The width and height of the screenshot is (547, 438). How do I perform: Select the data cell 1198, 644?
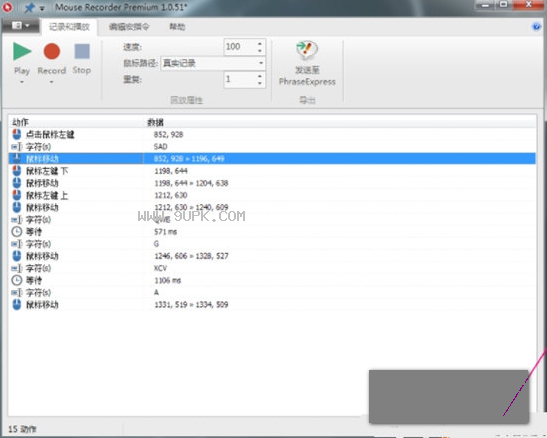(x=171, y=171)
